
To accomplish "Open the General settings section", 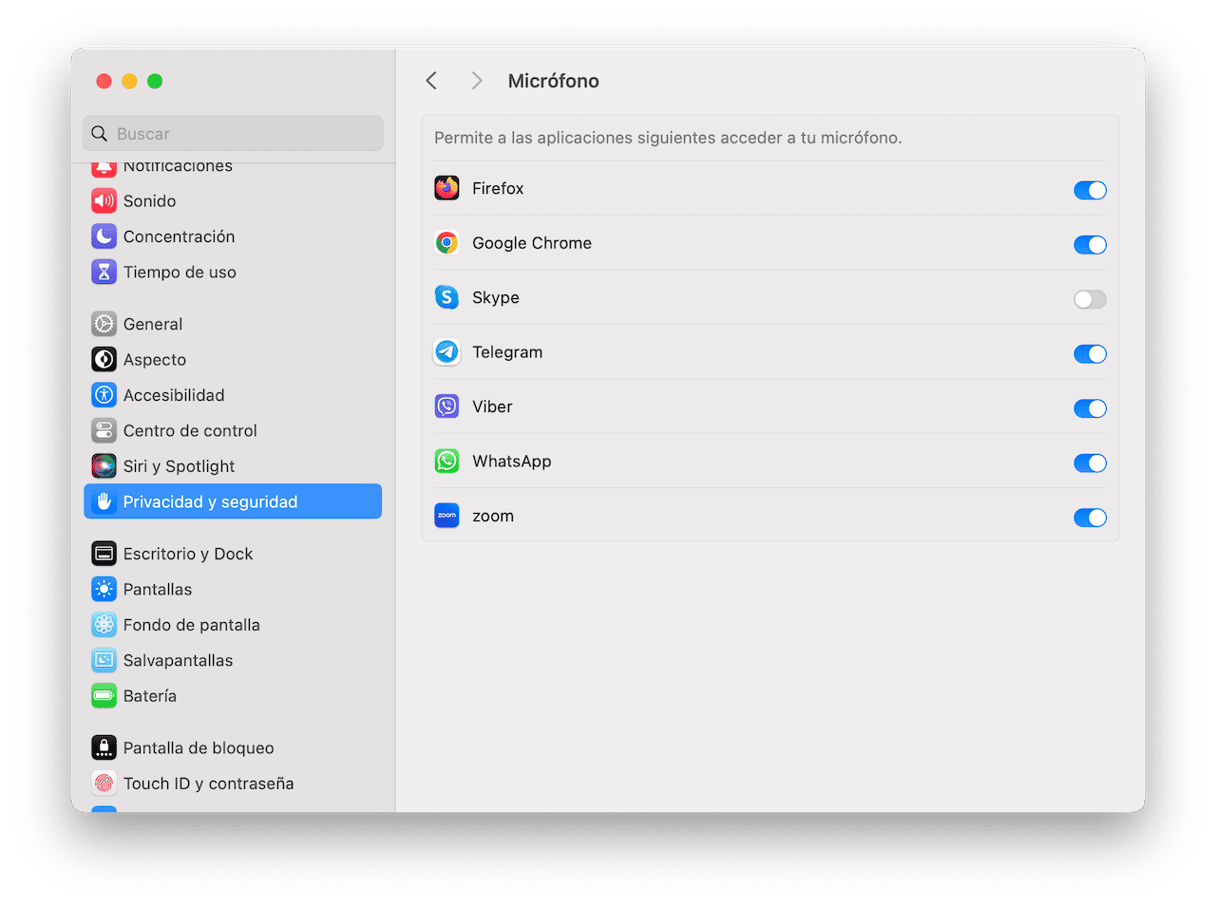I will click(x=152, y=324).
